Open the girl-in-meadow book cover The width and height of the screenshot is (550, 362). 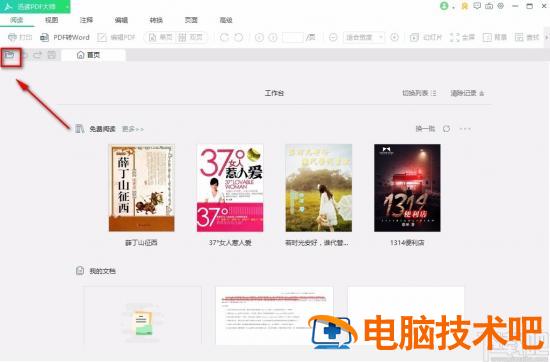[318, 188]
